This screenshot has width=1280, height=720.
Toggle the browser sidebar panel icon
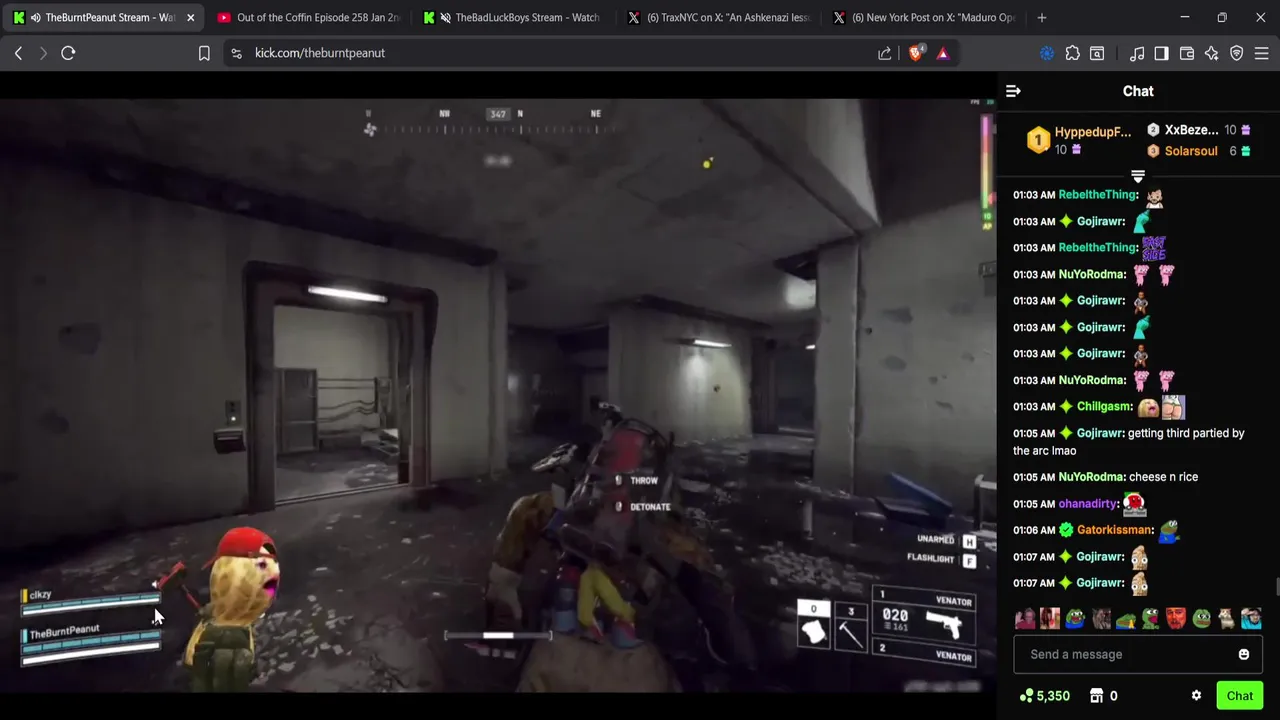(1161, 53)
